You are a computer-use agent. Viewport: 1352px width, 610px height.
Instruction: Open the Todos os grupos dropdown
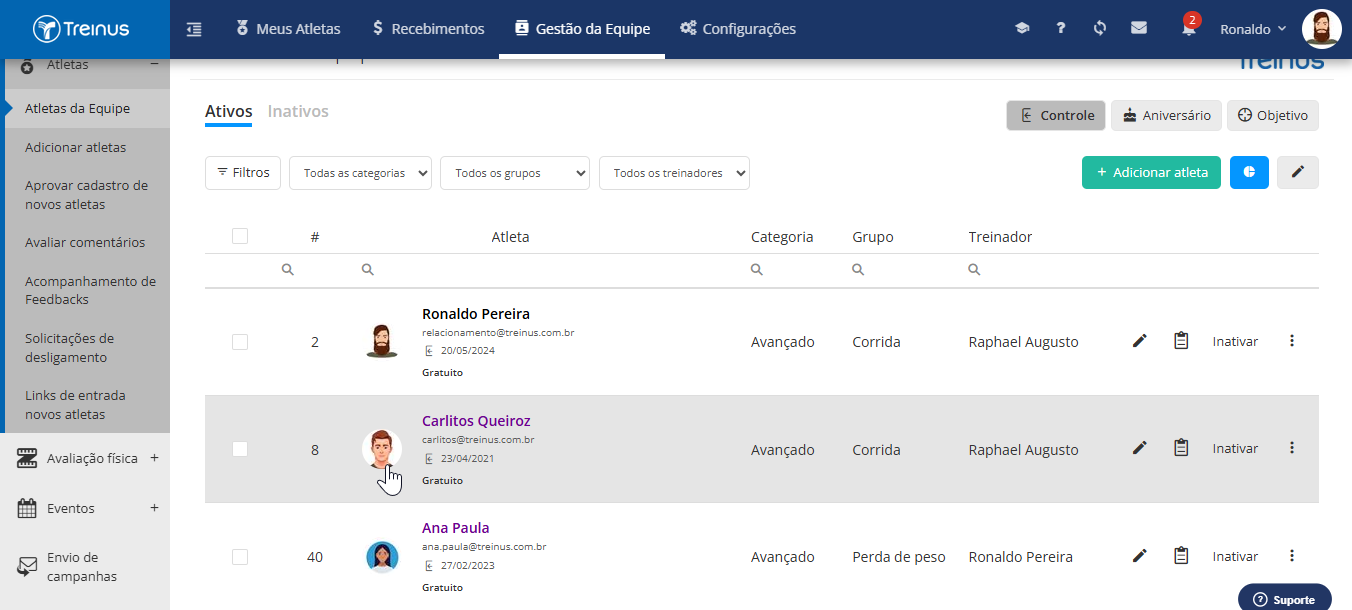tap(515, 173)
